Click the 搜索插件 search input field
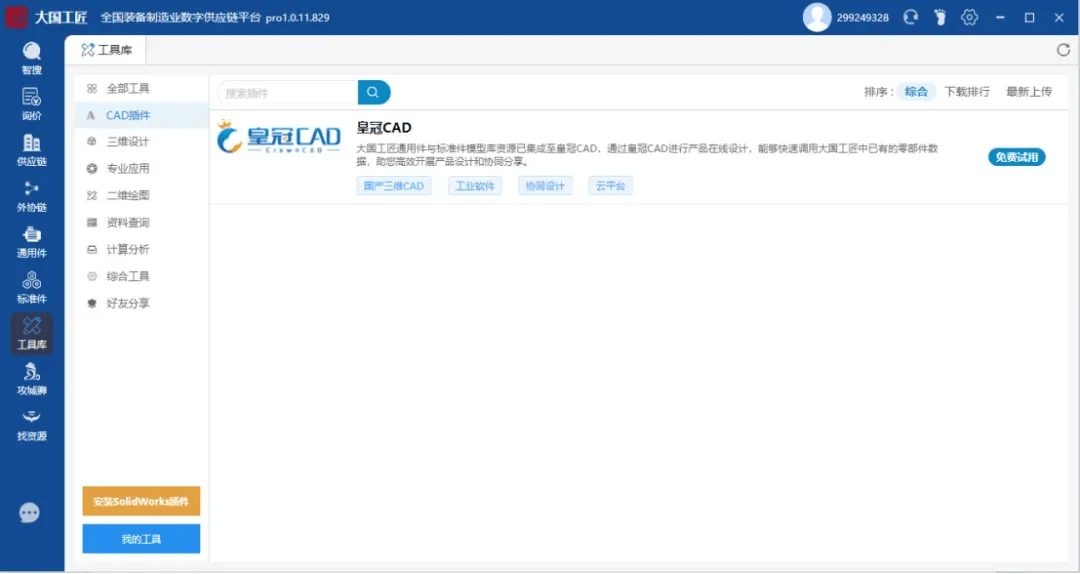 click(288, 93)
